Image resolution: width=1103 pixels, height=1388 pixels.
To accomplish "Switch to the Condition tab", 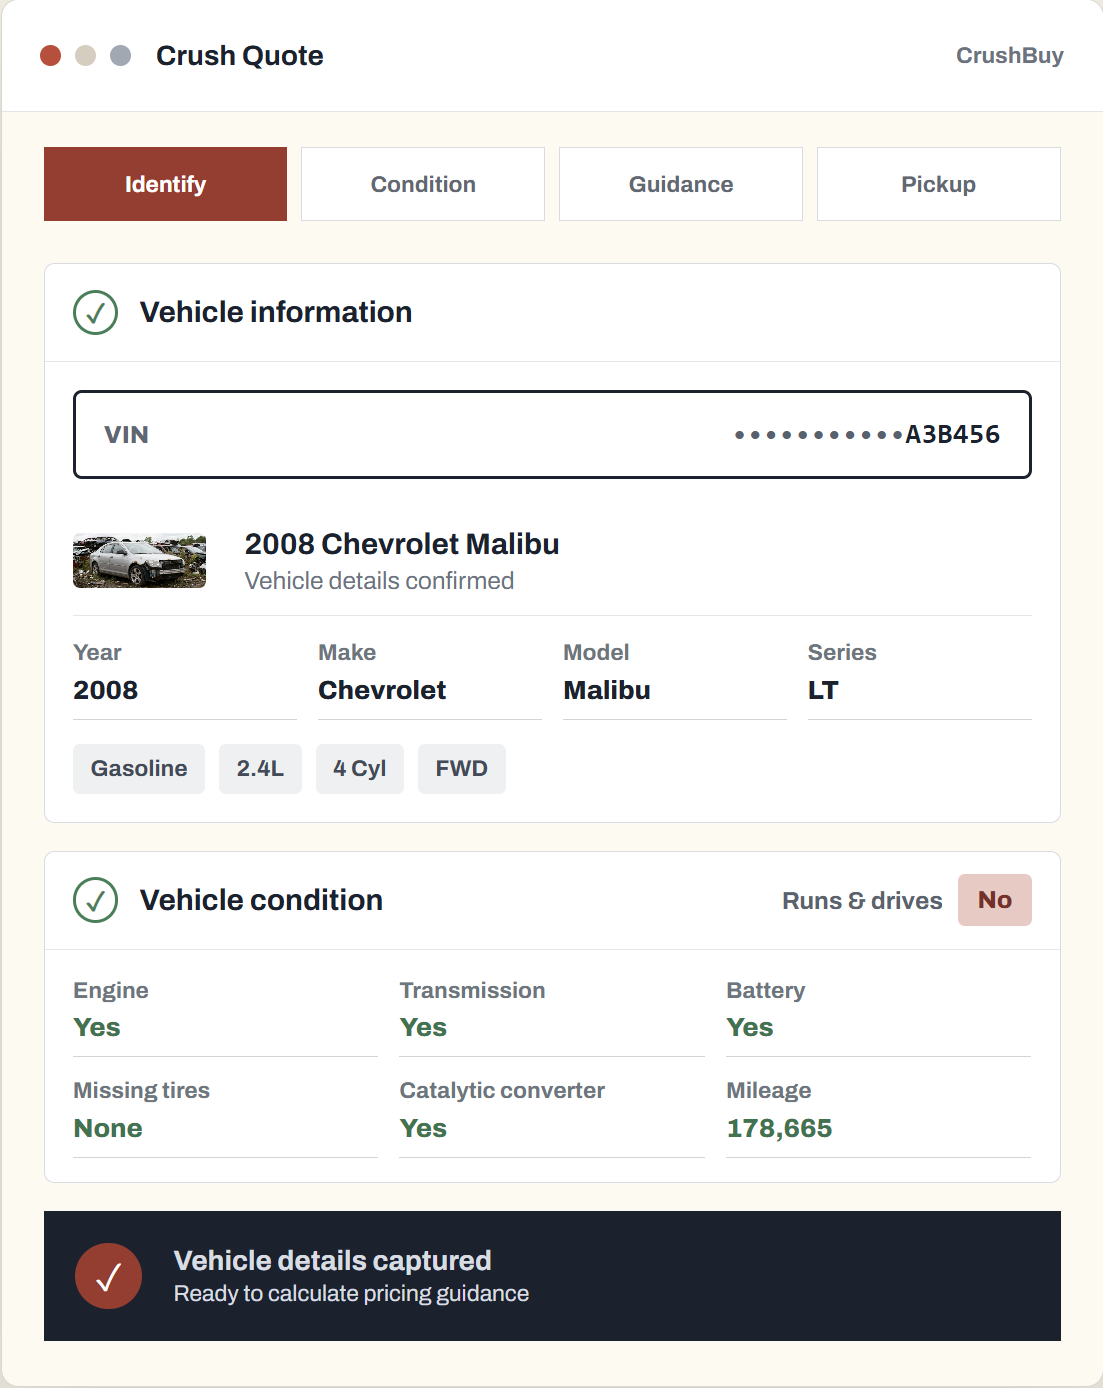I will [423, 184].
